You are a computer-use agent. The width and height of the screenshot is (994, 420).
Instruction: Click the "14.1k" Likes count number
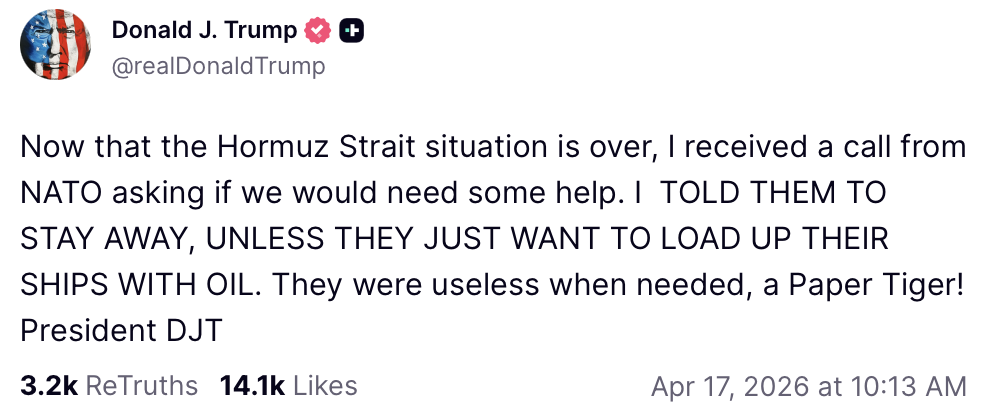250,385
